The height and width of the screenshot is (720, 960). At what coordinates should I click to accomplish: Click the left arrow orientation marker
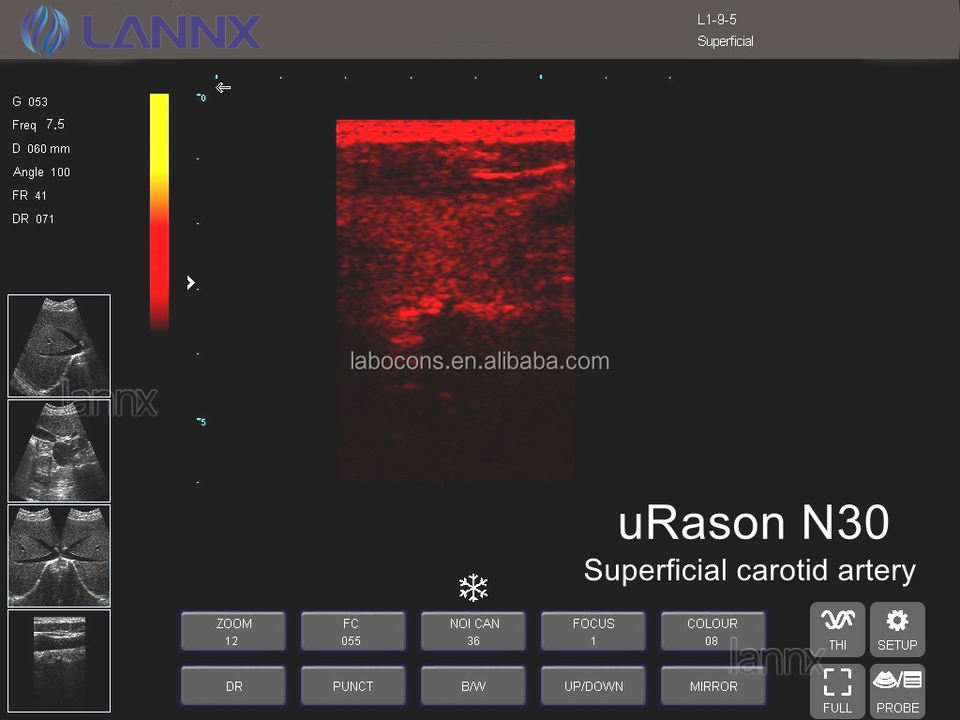pos(223,88)
